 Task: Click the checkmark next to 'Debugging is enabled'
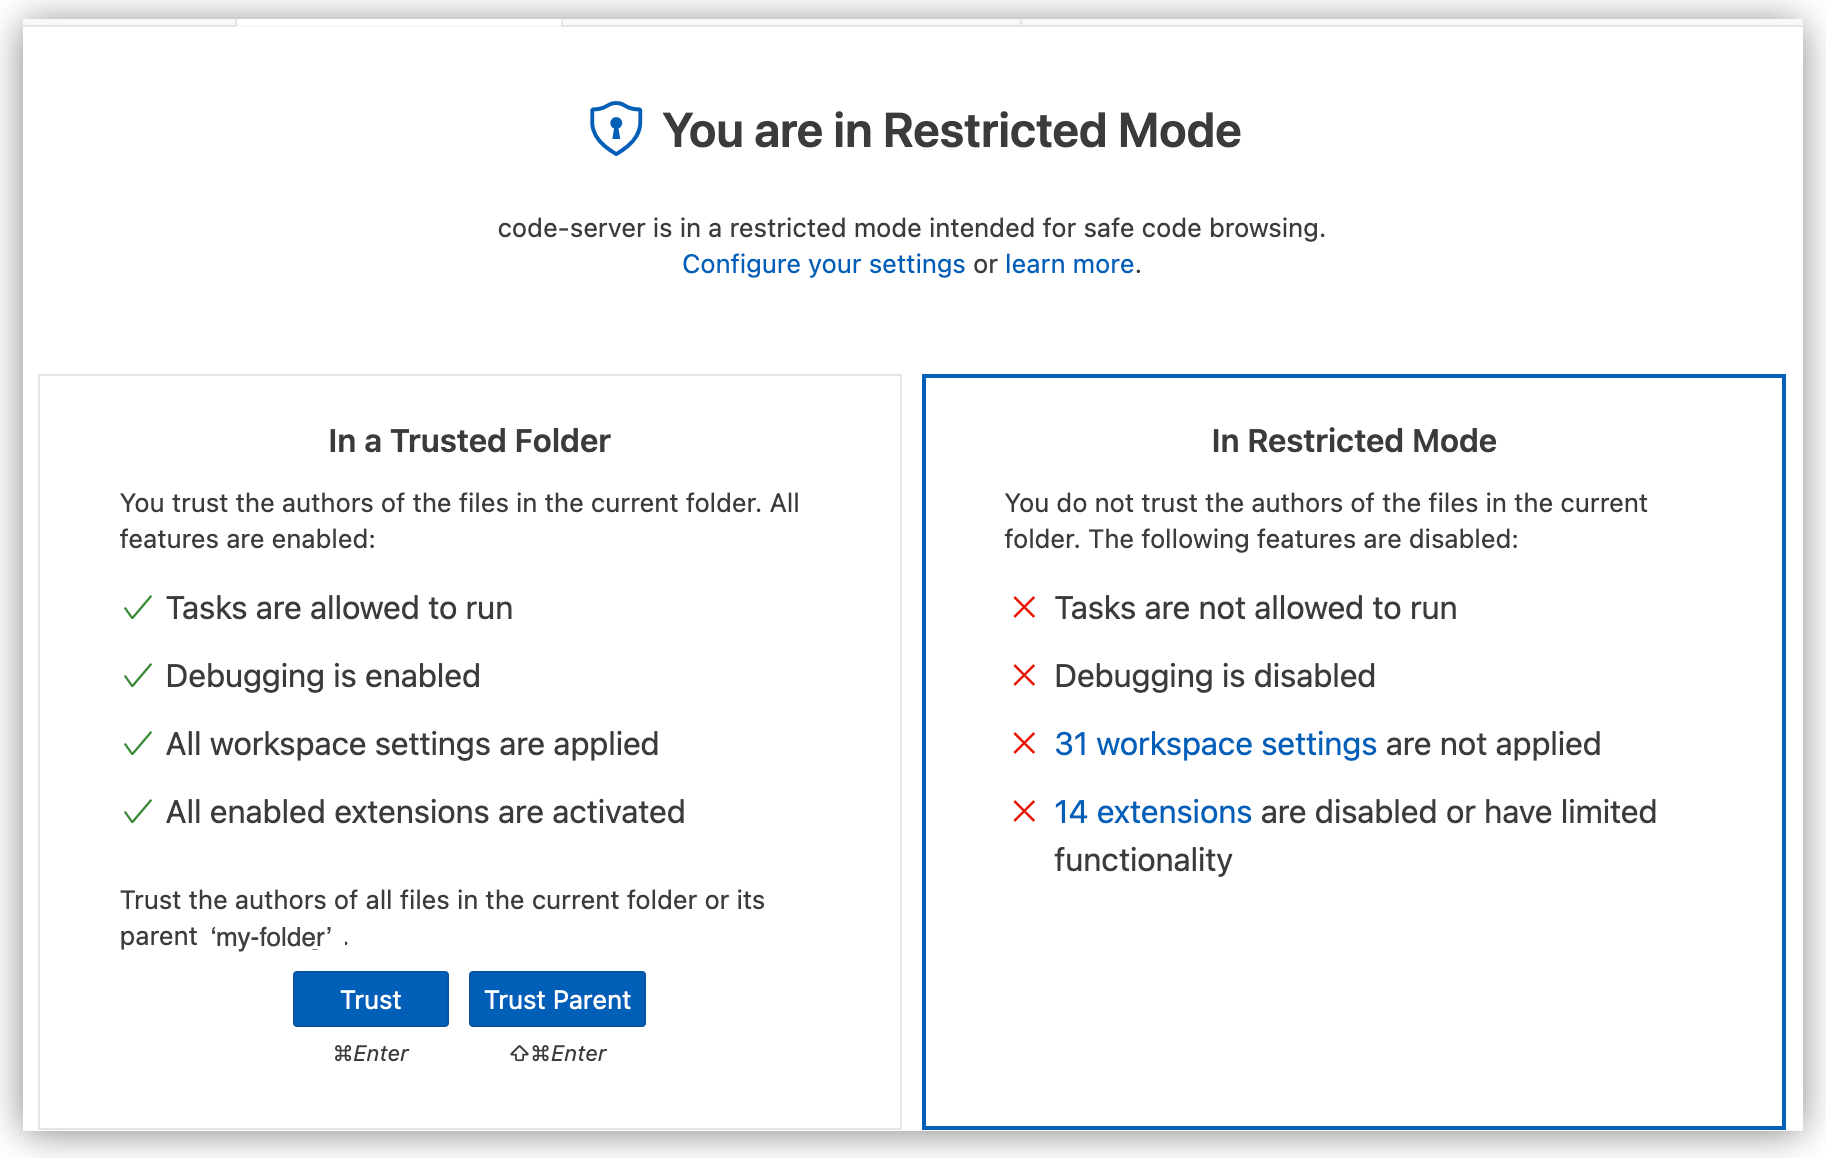pos(136,675)
